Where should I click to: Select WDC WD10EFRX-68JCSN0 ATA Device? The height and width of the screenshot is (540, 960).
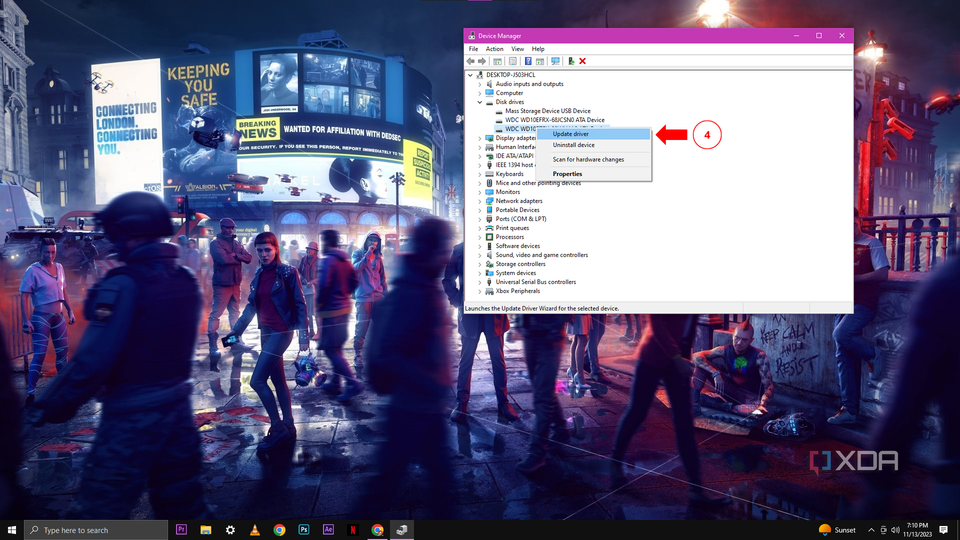555,120
